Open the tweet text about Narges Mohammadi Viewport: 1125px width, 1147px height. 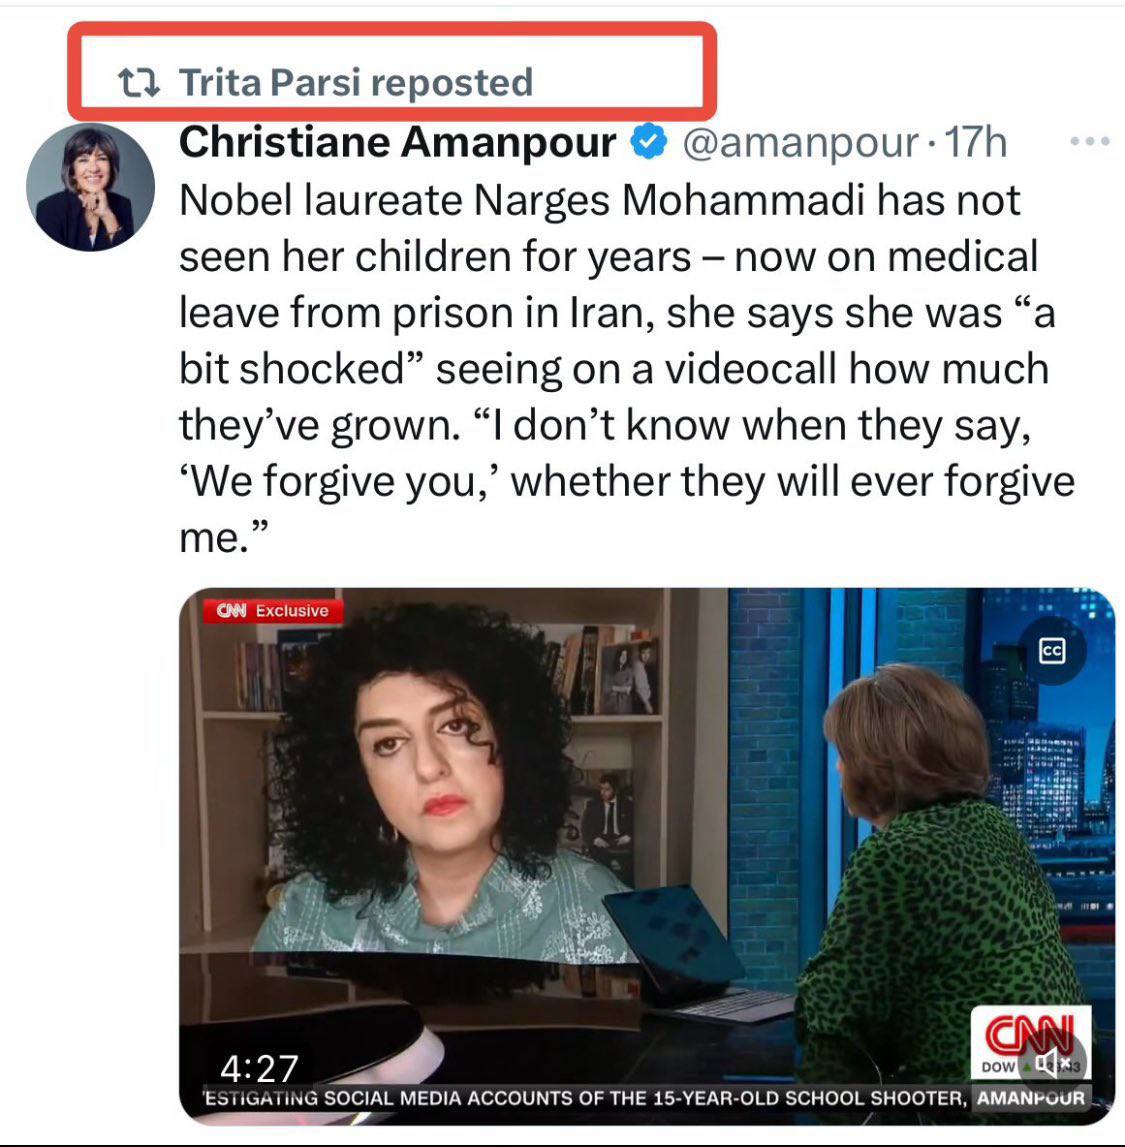pos(627,369)
